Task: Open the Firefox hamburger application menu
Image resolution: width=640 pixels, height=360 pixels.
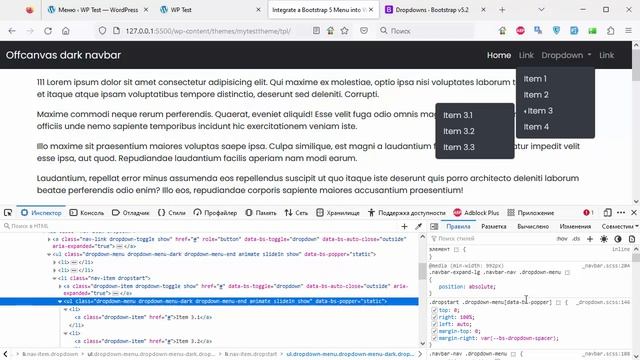Action: click(x=629, y=31)
